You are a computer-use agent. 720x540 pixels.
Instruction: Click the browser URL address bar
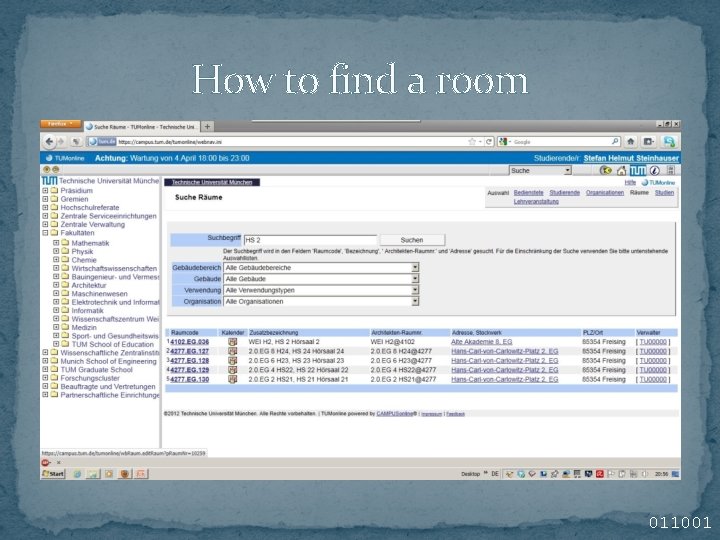pyautogui.click(x=291, y=142)
